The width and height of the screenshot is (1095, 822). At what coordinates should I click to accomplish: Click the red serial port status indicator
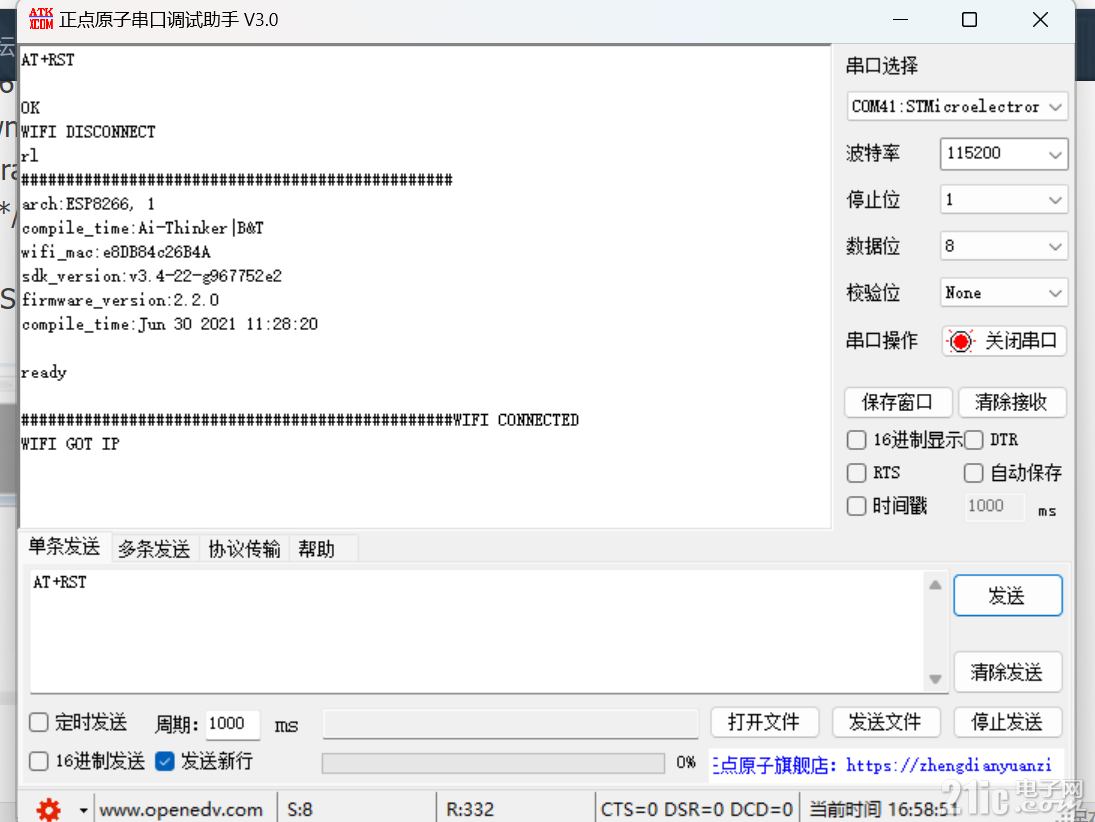coord(960,341)
